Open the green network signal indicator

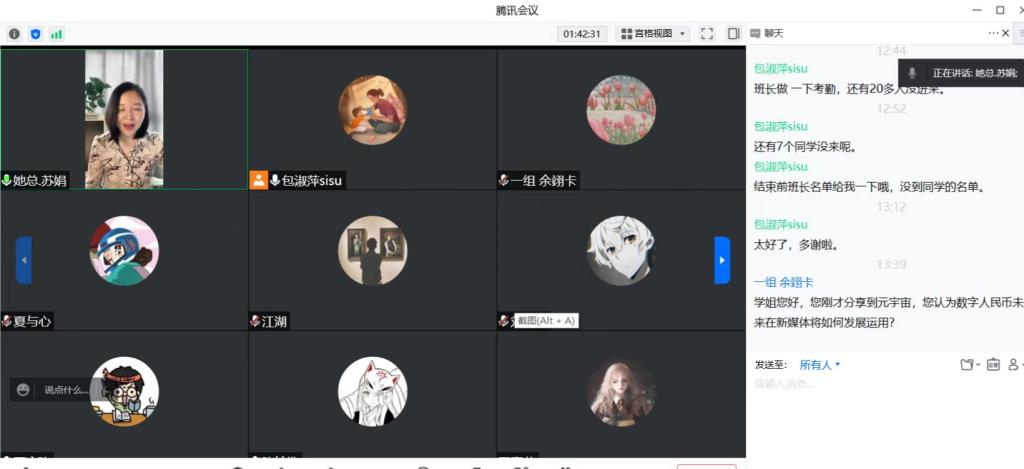pos(56,34)
